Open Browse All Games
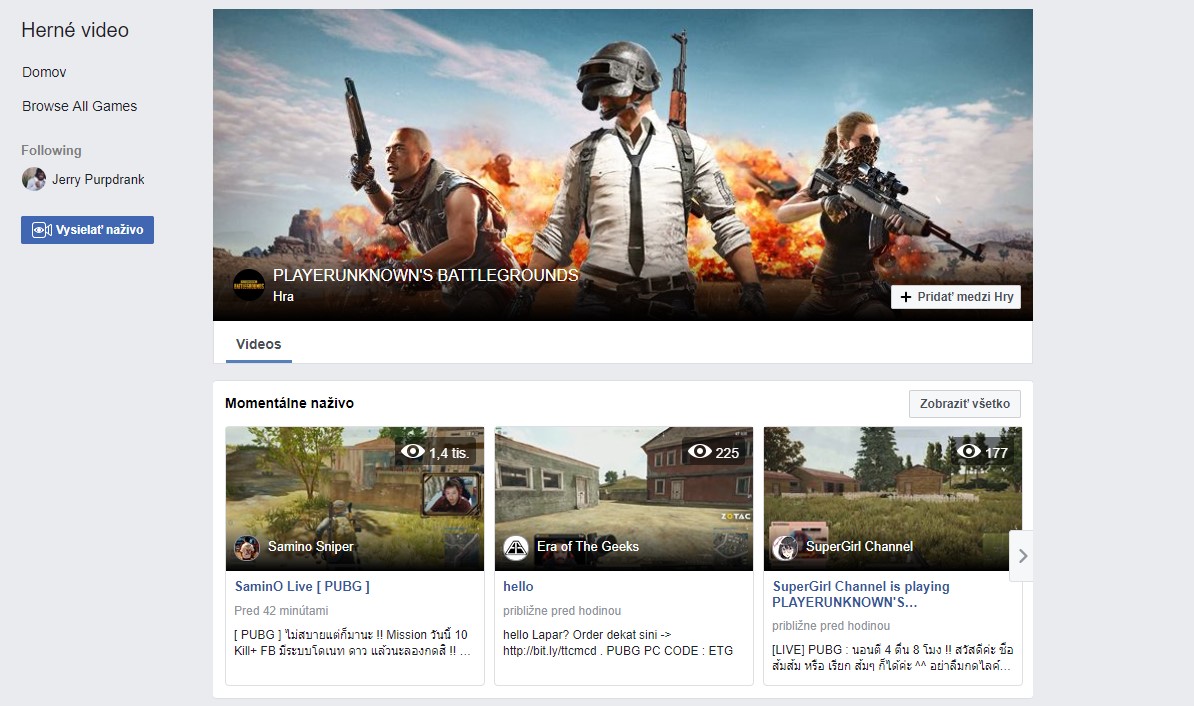This screenshot has height=706, width=1194. [x=79, y=107]
